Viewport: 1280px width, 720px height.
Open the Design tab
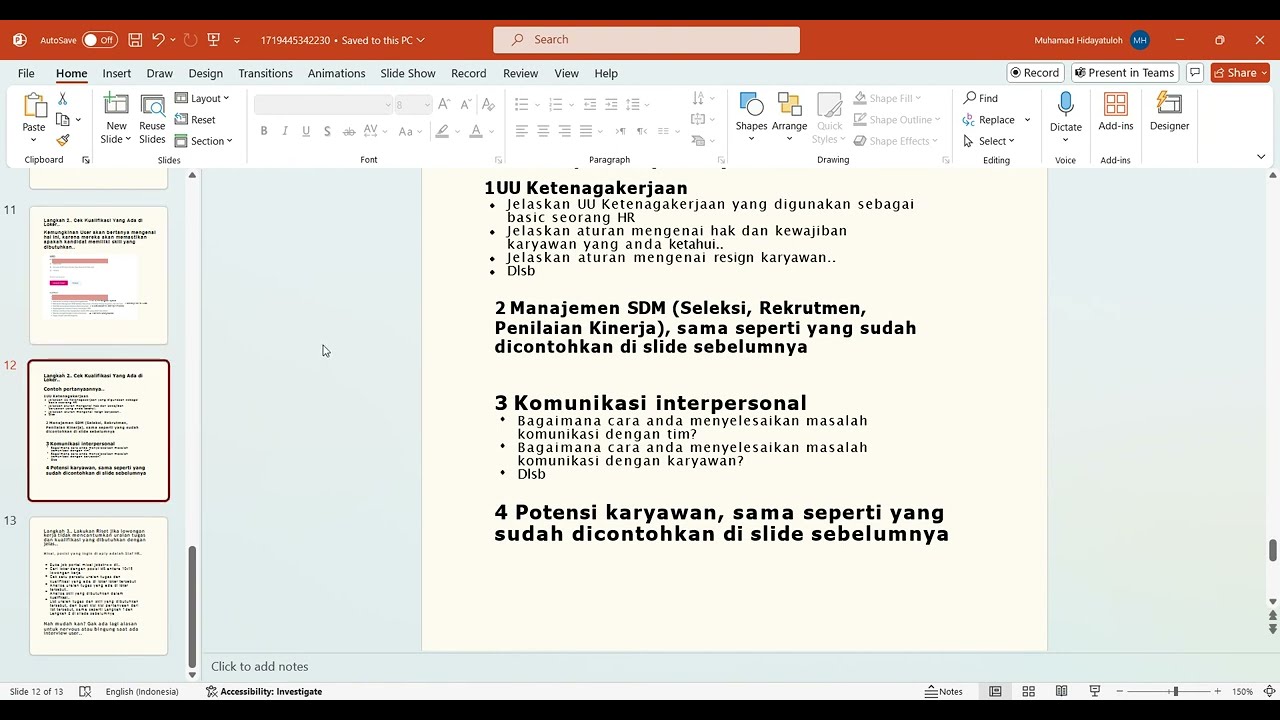(x=205, y=73)
